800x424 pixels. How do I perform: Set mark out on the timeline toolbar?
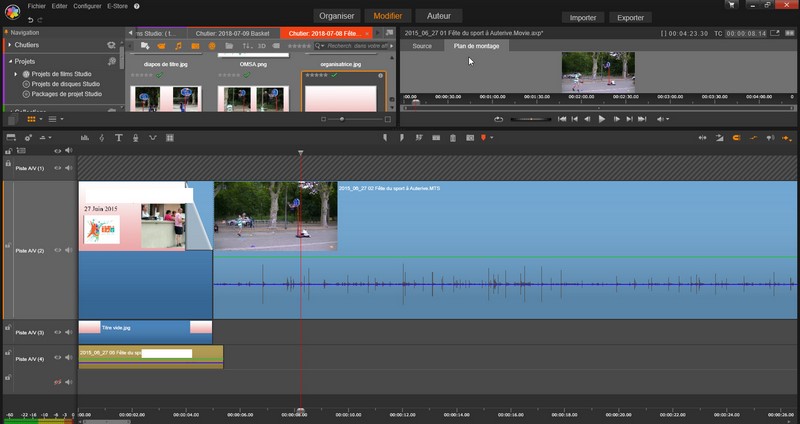click(x=402, y=138)
